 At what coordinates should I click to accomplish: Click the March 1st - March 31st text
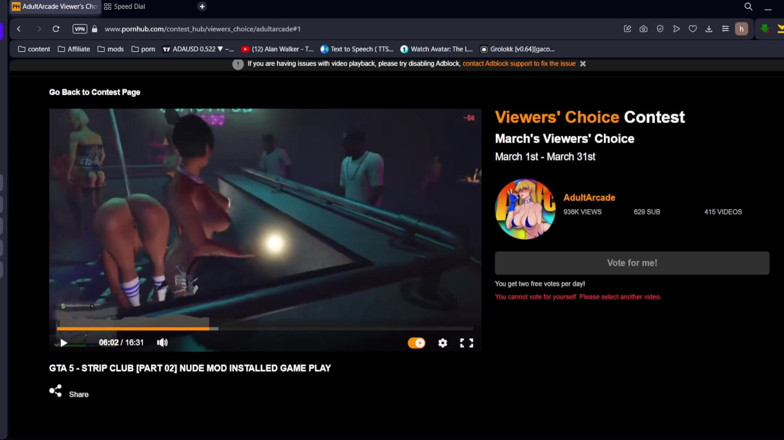(x=545, y=156)
